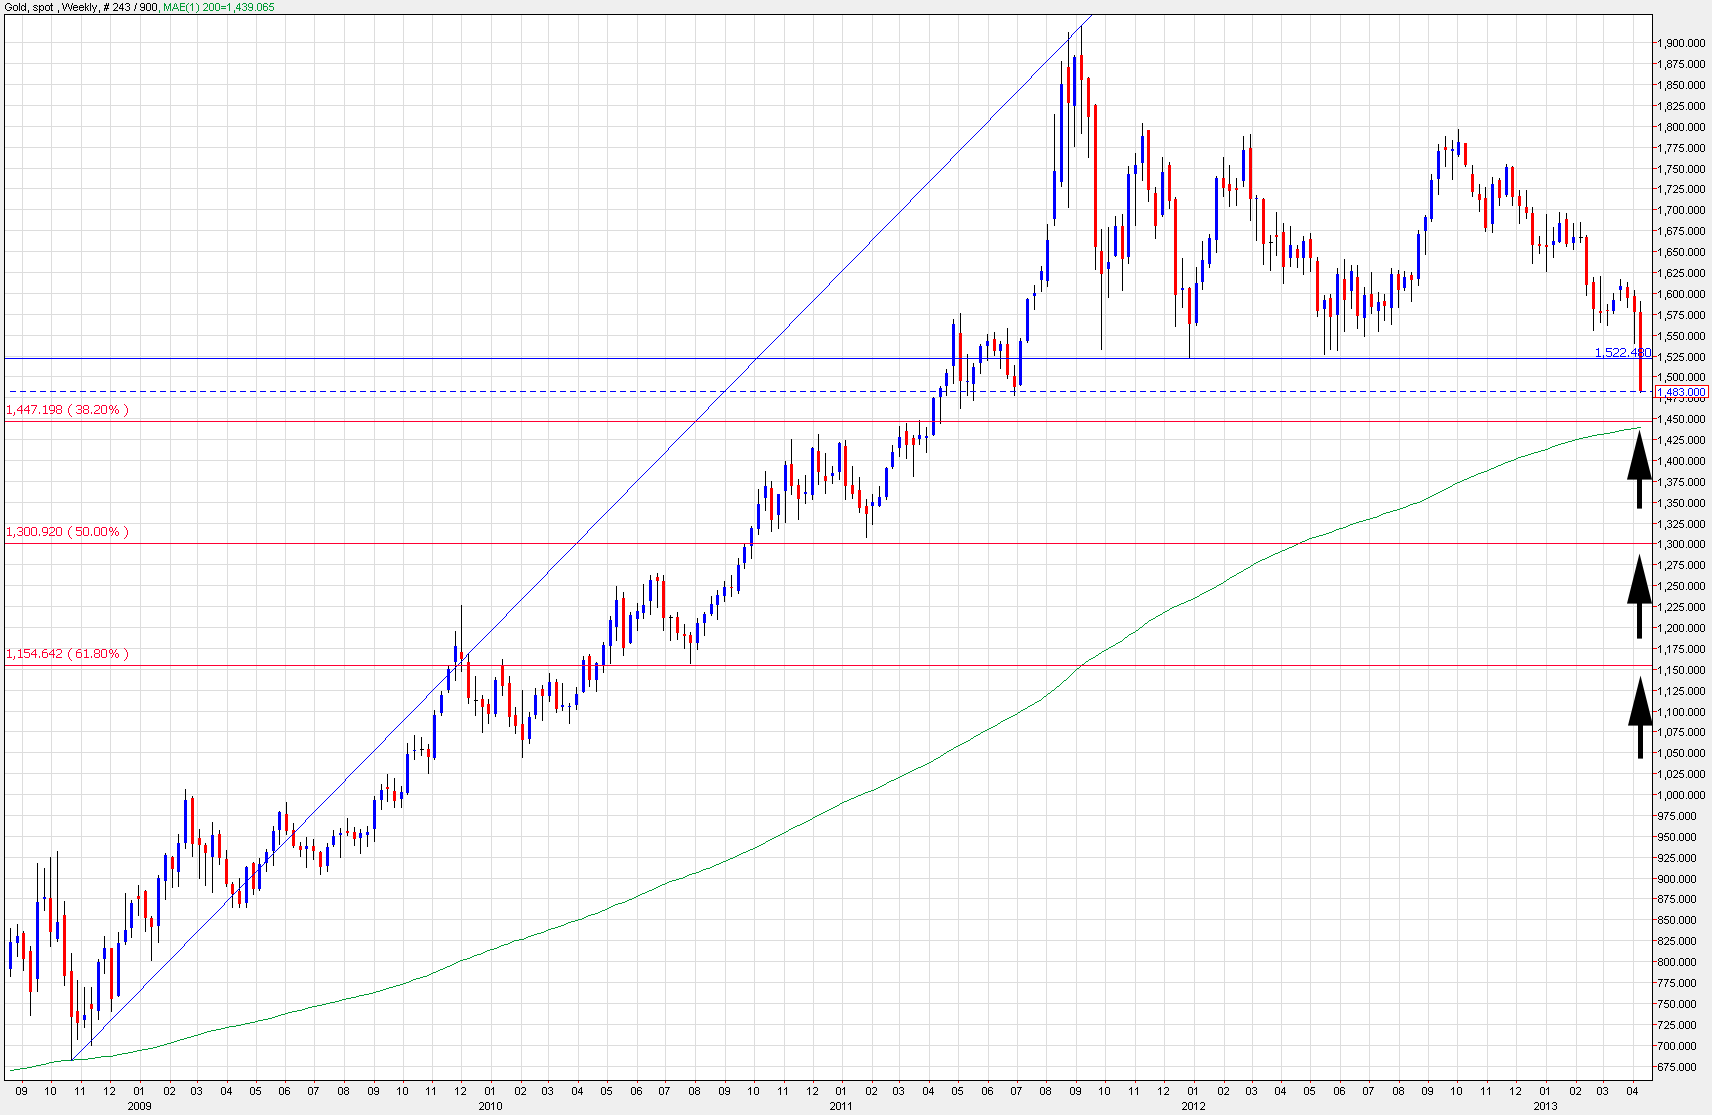Click the 2013 year label on time axis
This screenshot has width=1712, height=1115.
[1545, 1106]
